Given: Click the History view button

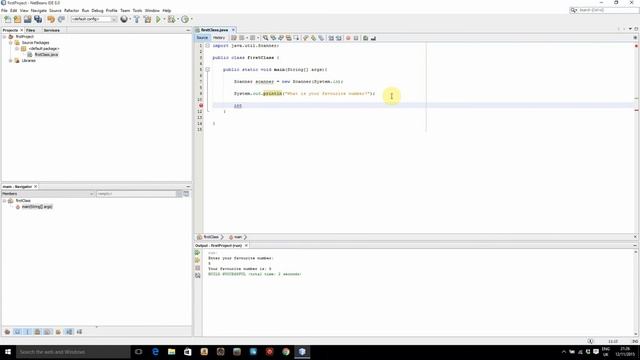Looking at the screenshot, I should pyautogui.click(x=219, y=38).
